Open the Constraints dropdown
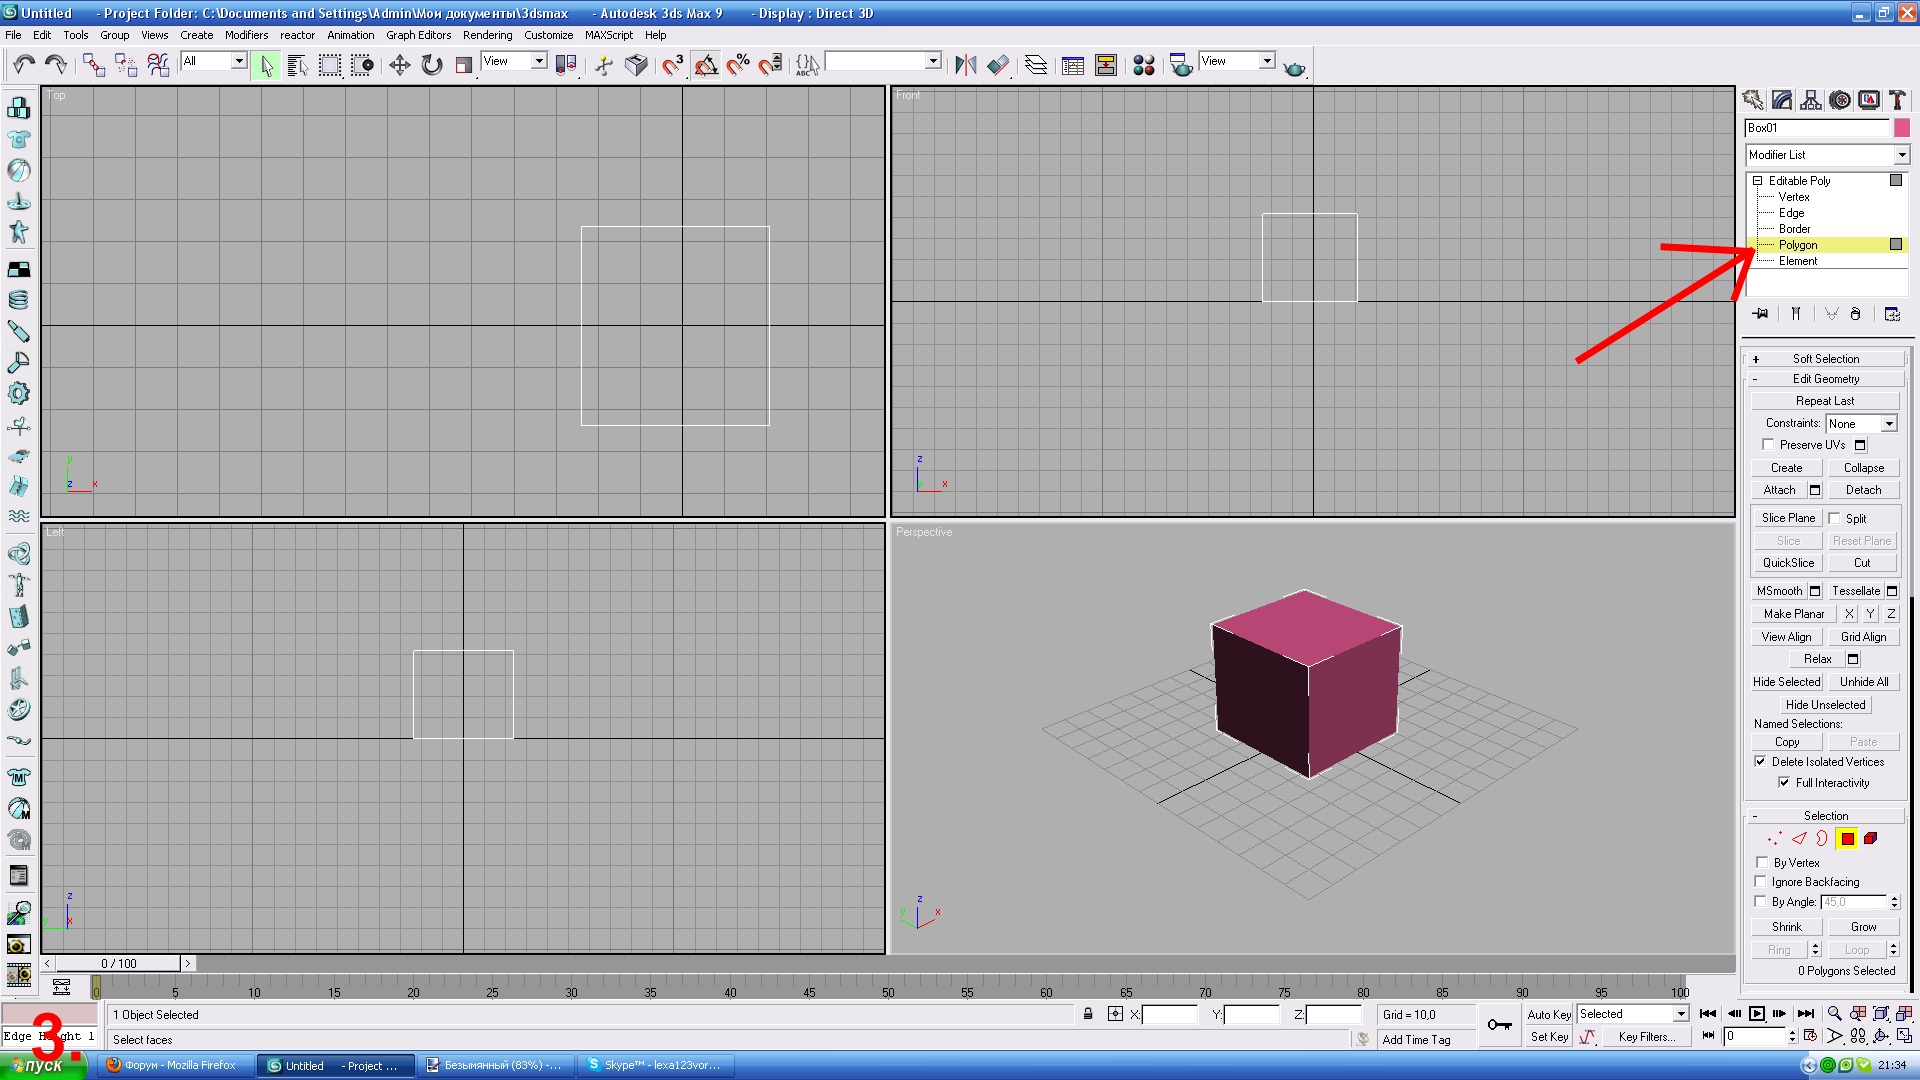1920x1080 pixels. [x=1889, y=423]
